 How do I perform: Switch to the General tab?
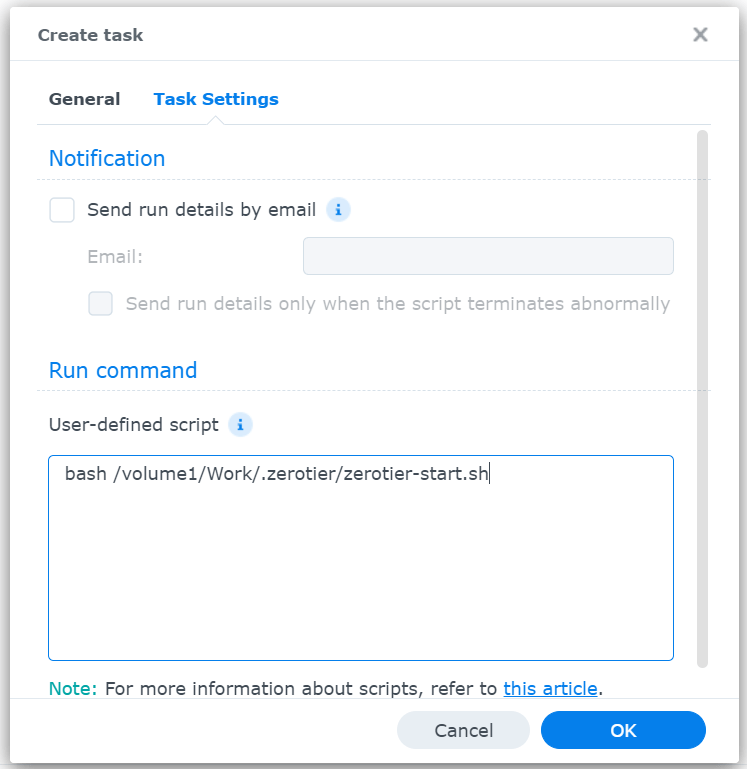84,99
